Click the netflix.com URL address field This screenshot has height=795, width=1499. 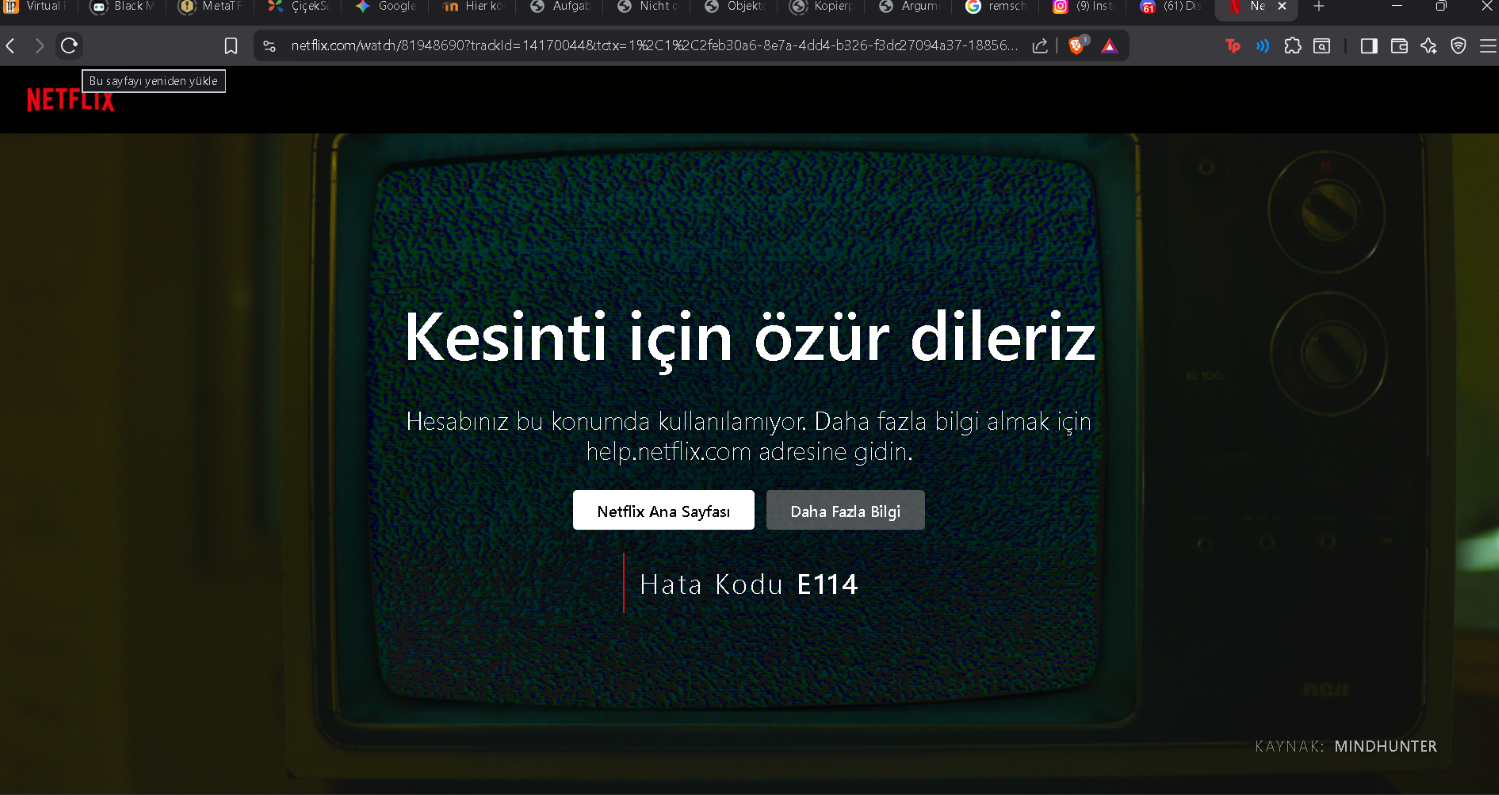tap(655, 46)
